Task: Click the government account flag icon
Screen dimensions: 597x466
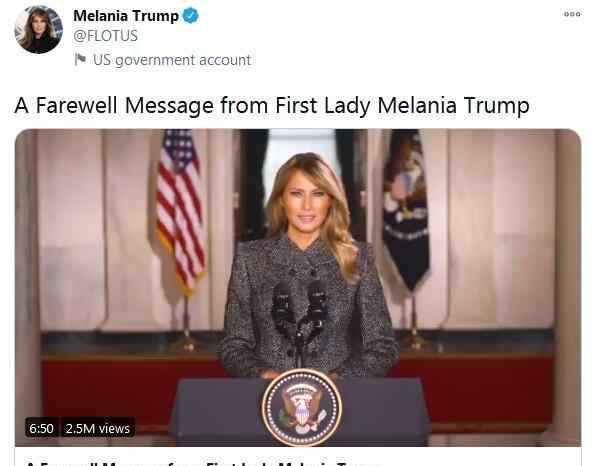Action: (80, 59)
